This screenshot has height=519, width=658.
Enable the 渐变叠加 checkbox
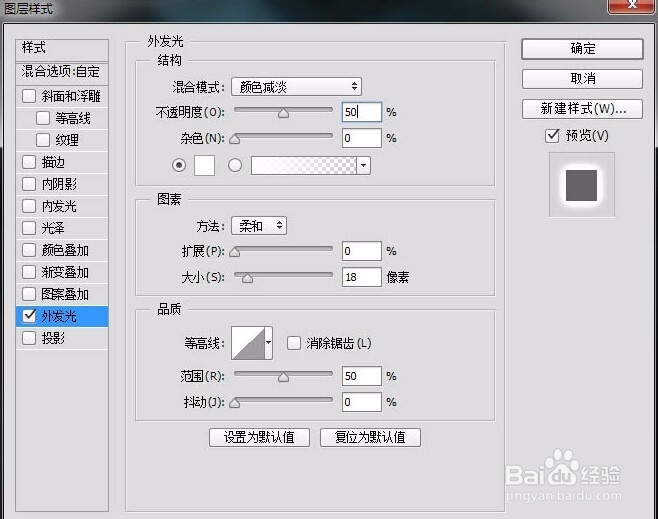point(29,272)
